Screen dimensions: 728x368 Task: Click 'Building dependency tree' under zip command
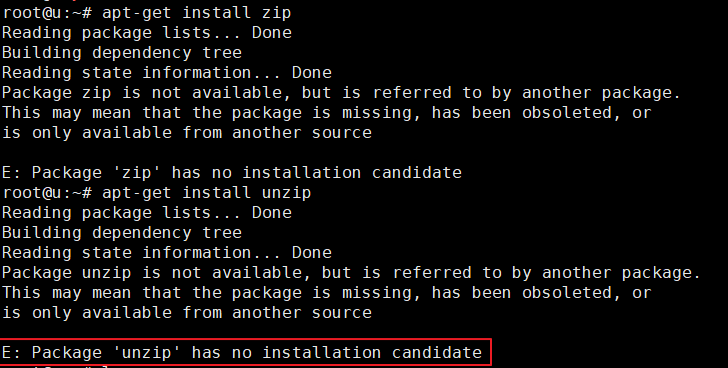coord(122,53)
